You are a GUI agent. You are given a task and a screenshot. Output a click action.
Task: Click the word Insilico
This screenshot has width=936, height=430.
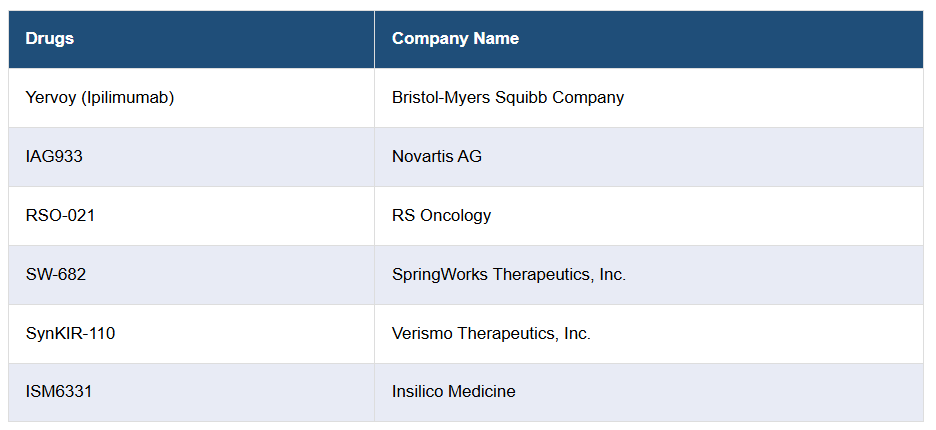[x=420, y=393]
